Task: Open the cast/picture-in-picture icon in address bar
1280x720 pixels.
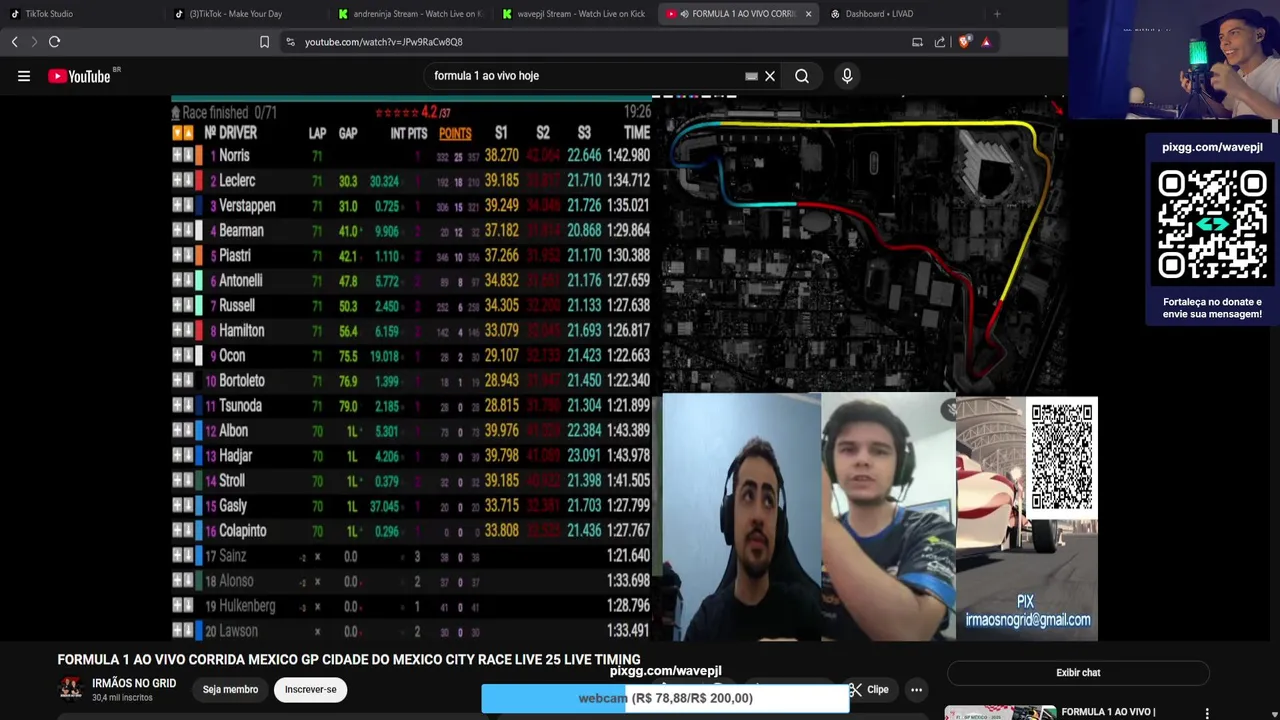Action: pos(917,42)
